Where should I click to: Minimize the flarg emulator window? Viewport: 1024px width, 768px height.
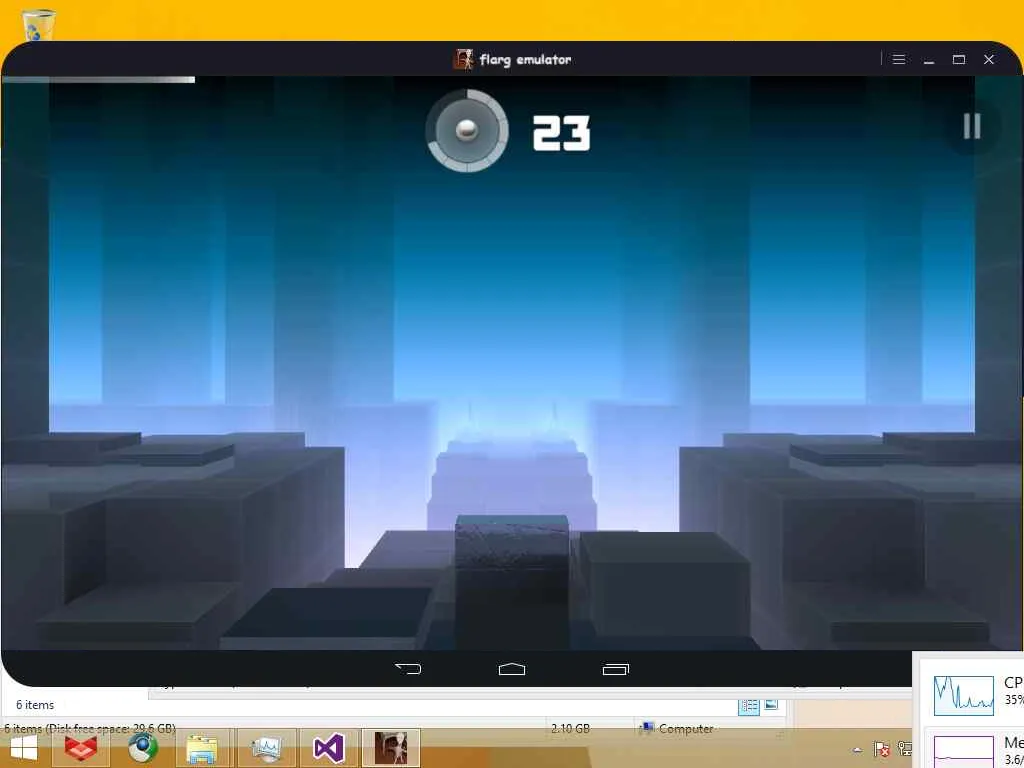[929, 59]
